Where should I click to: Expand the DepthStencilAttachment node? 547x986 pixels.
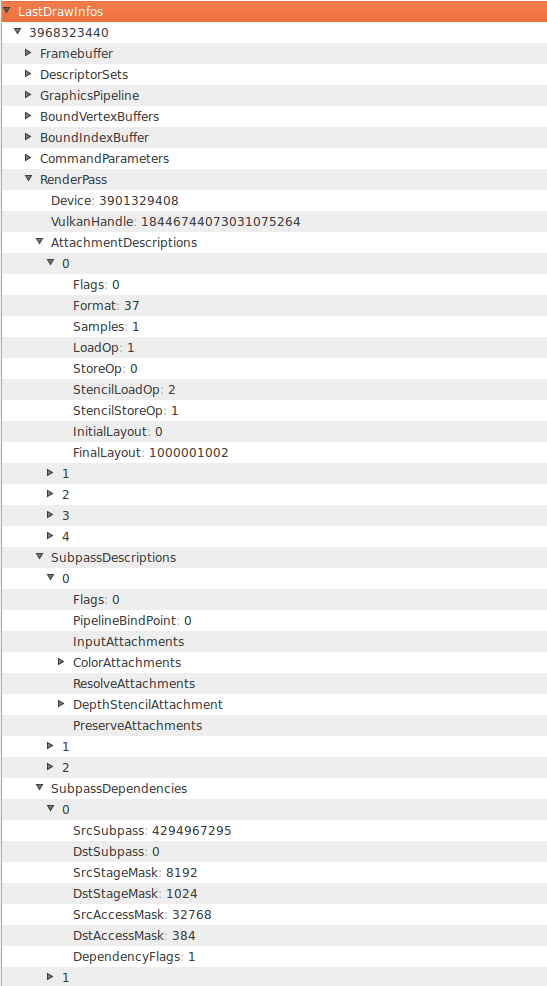point(62,704)
